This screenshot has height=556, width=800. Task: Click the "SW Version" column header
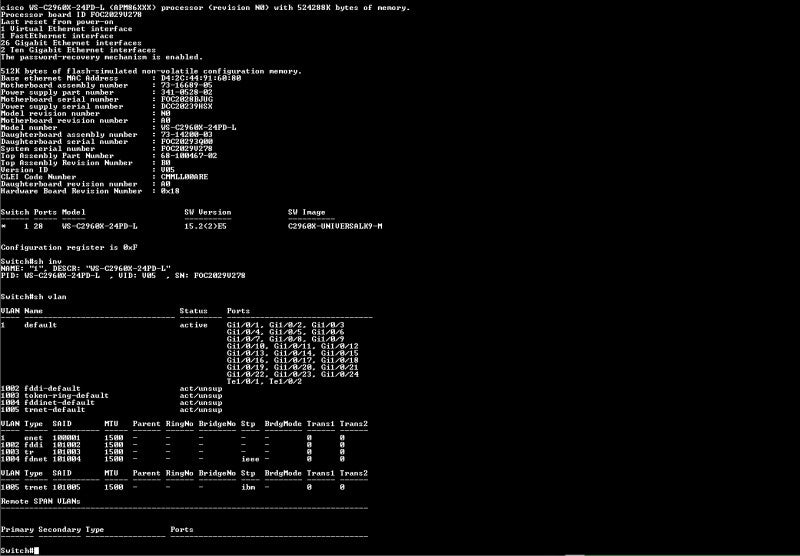tap(208, 212)
